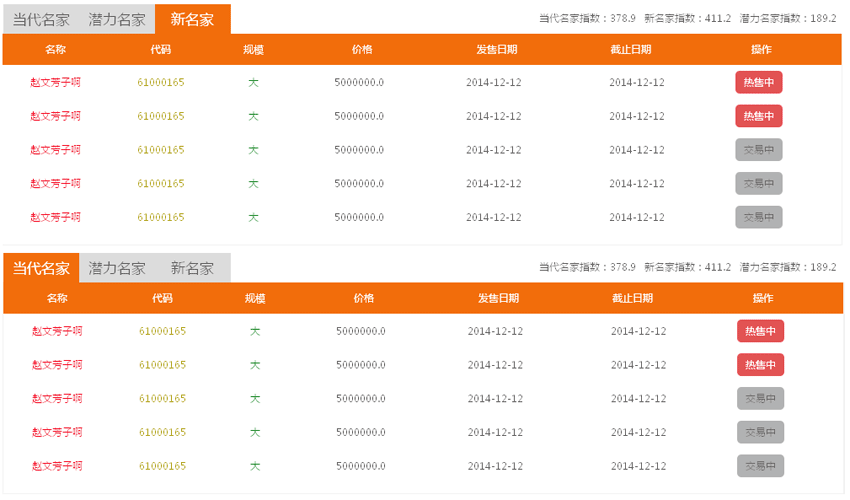
Task: Click 发售日期 column header in upper table
Action: pos(497,49)
